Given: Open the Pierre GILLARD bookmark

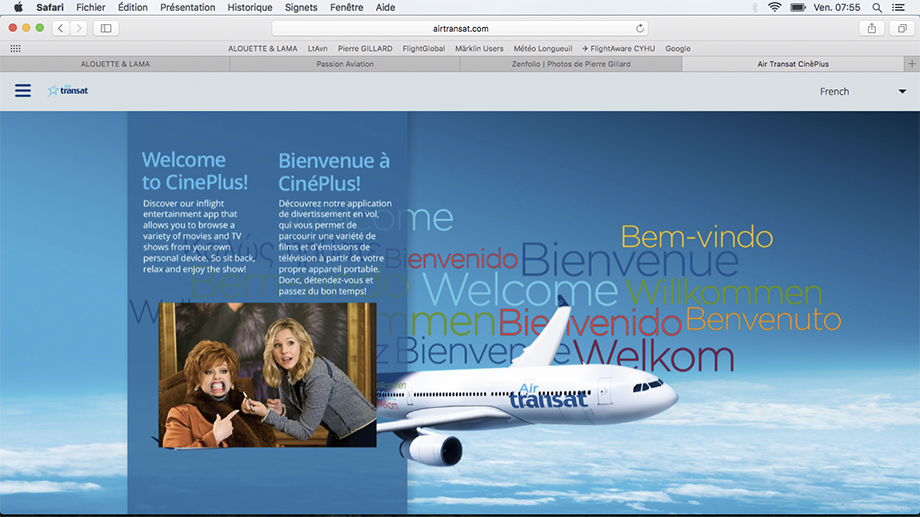Looking at the screenshot, I should pyautogui.click(x=365, y=49).
